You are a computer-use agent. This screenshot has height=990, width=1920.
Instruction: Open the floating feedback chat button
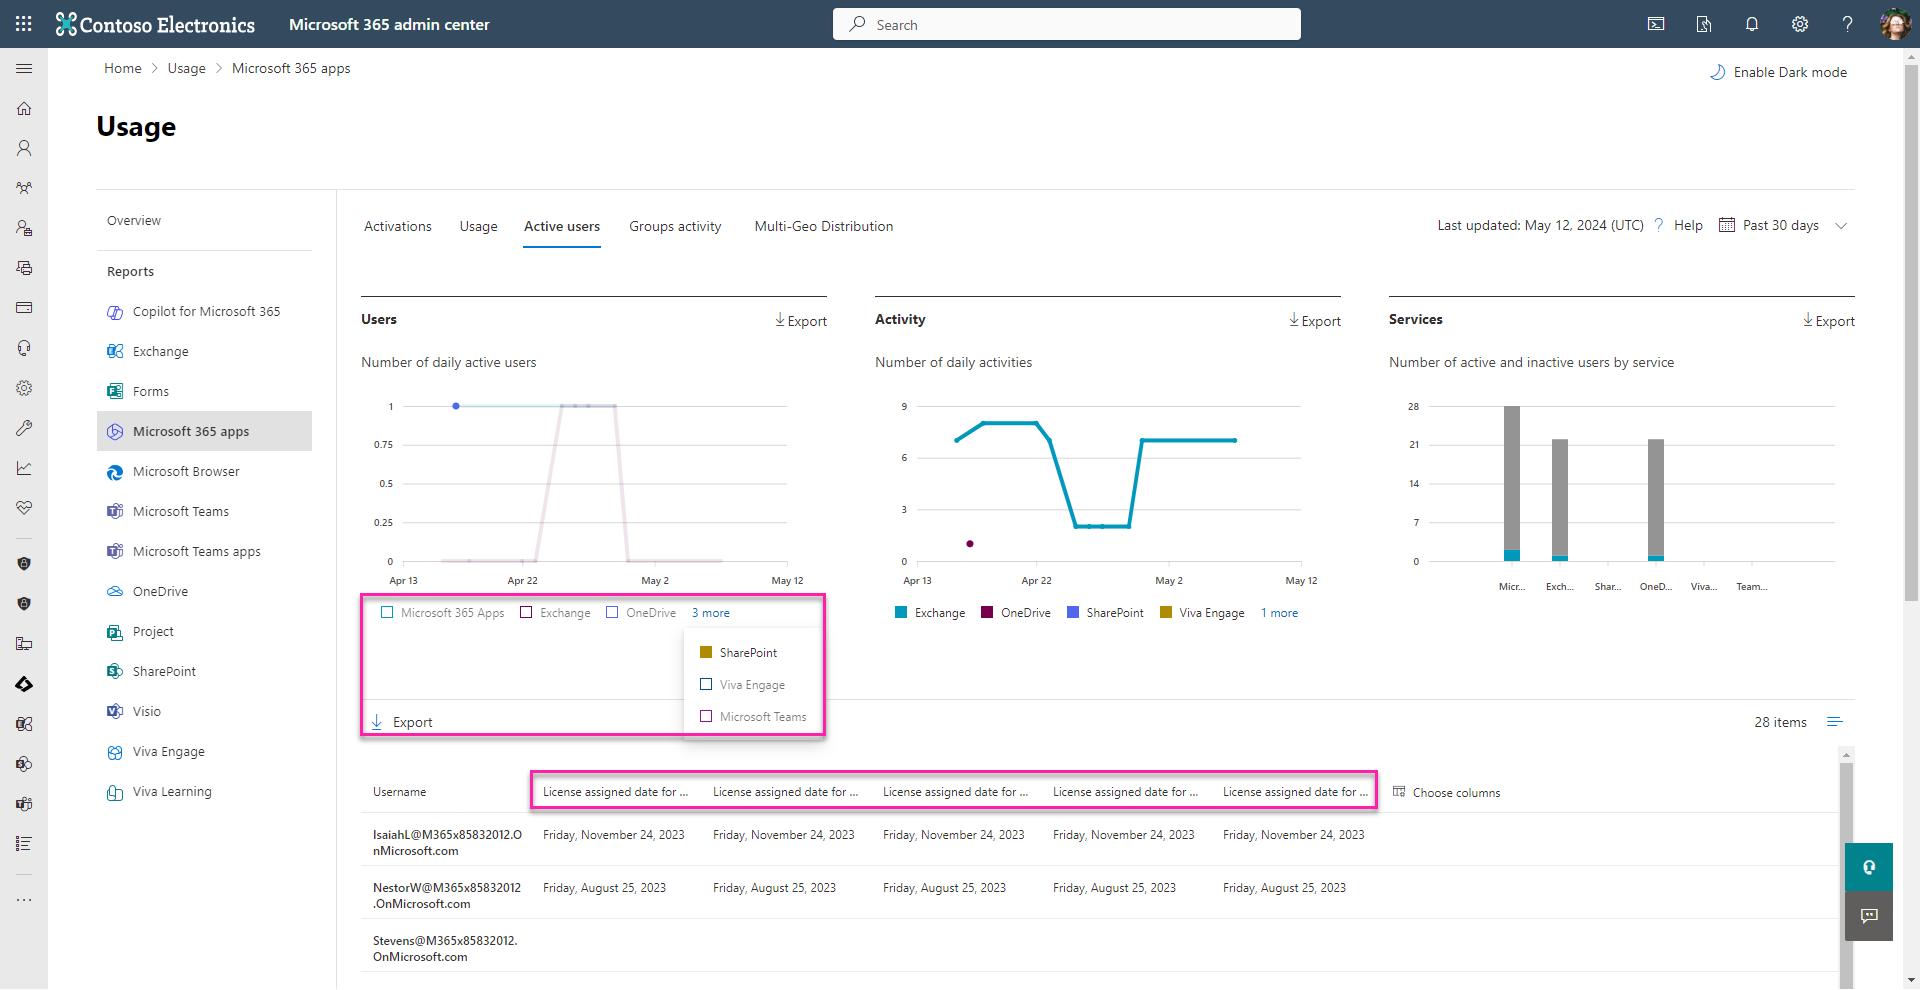click(1869, 916)
